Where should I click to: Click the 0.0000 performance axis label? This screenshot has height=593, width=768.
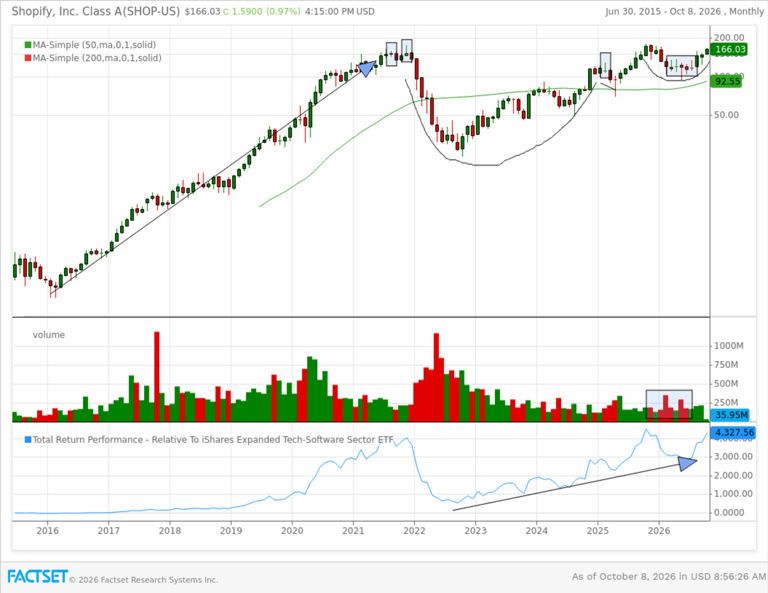729,513
